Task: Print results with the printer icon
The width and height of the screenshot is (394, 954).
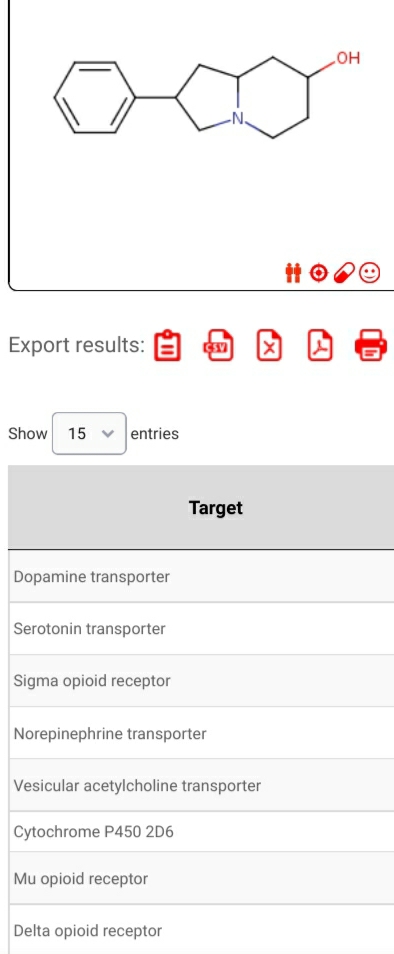Action: coord(370,346)
